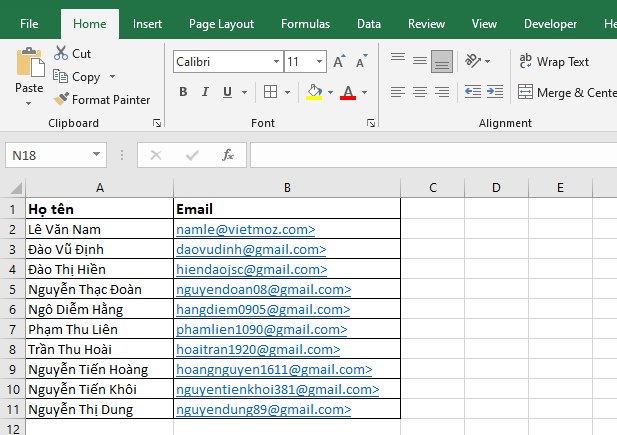The width and height of the screenshot is (617, 435).
Task: Open the Borders tool in Font group
Action: (270, 93)
